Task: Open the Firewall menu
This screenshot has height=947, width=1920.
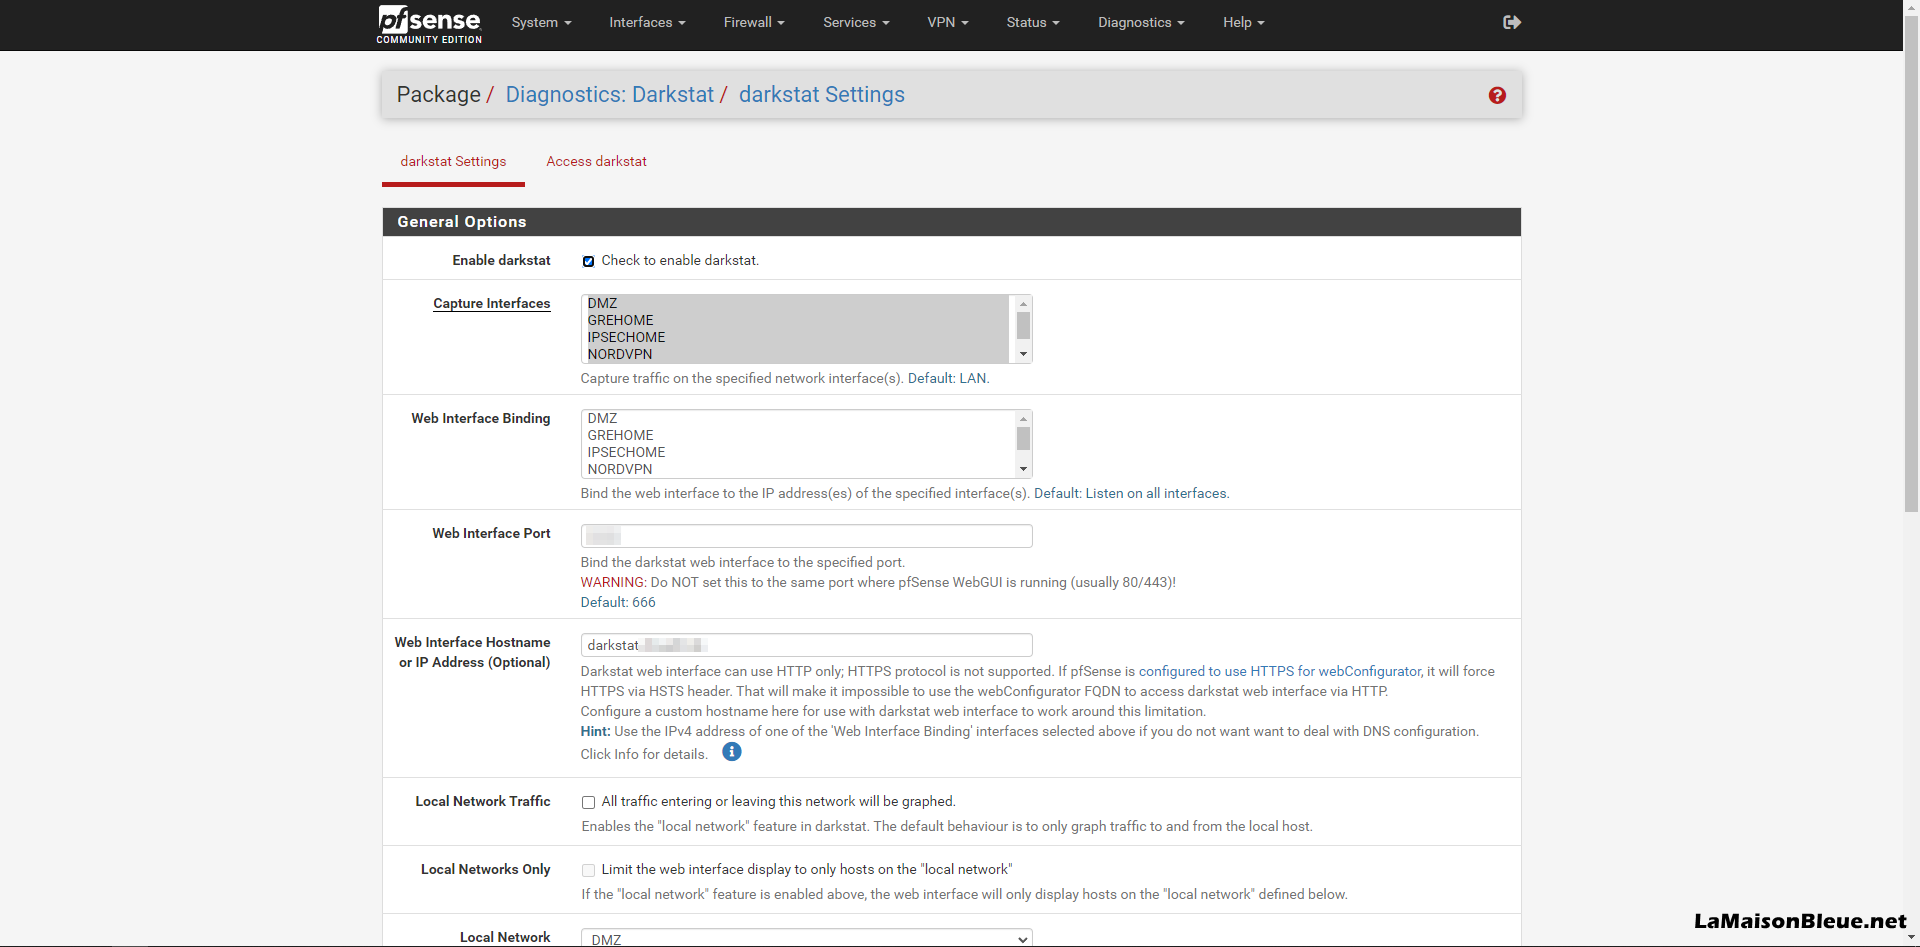Action: pos(754,22)
